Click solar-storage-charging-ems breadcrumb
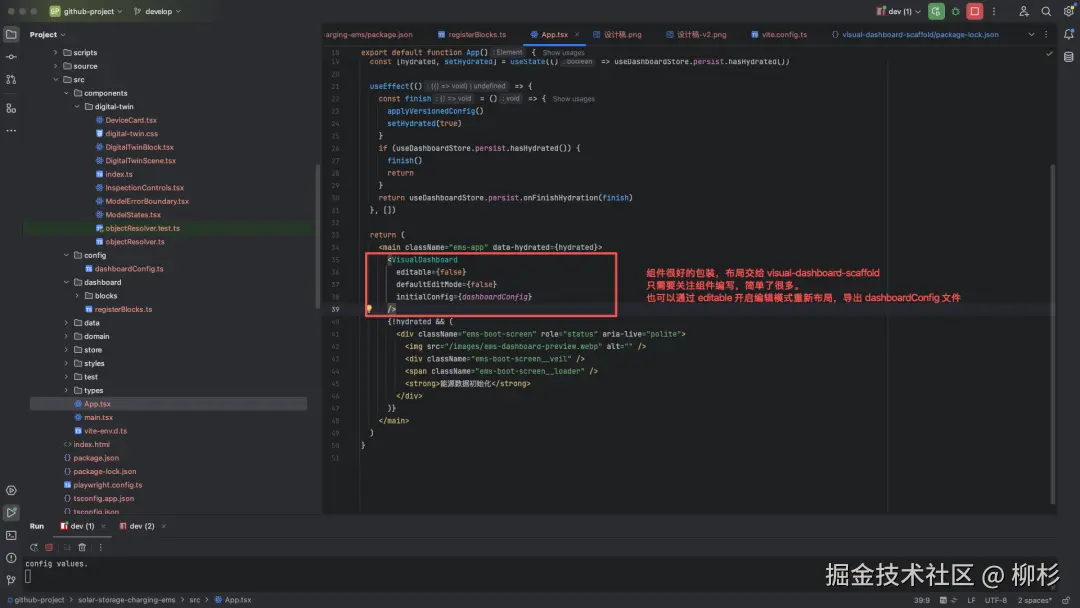 click(127, 600)
